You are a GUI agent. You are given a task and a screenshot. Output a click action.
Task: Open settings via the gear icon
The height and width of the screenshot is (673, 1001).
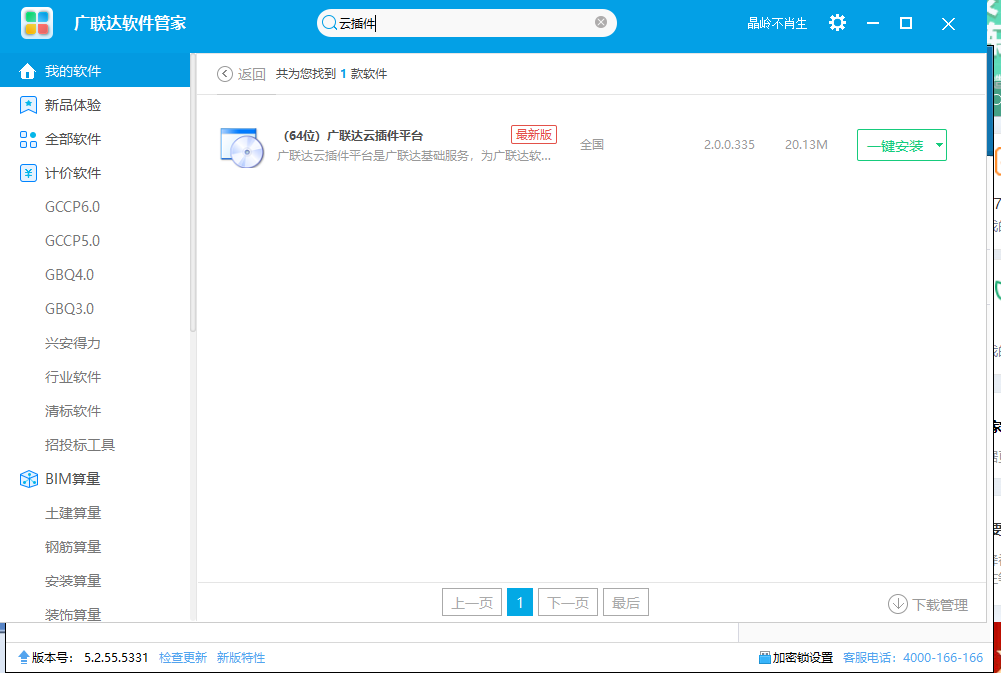[837, 23]
